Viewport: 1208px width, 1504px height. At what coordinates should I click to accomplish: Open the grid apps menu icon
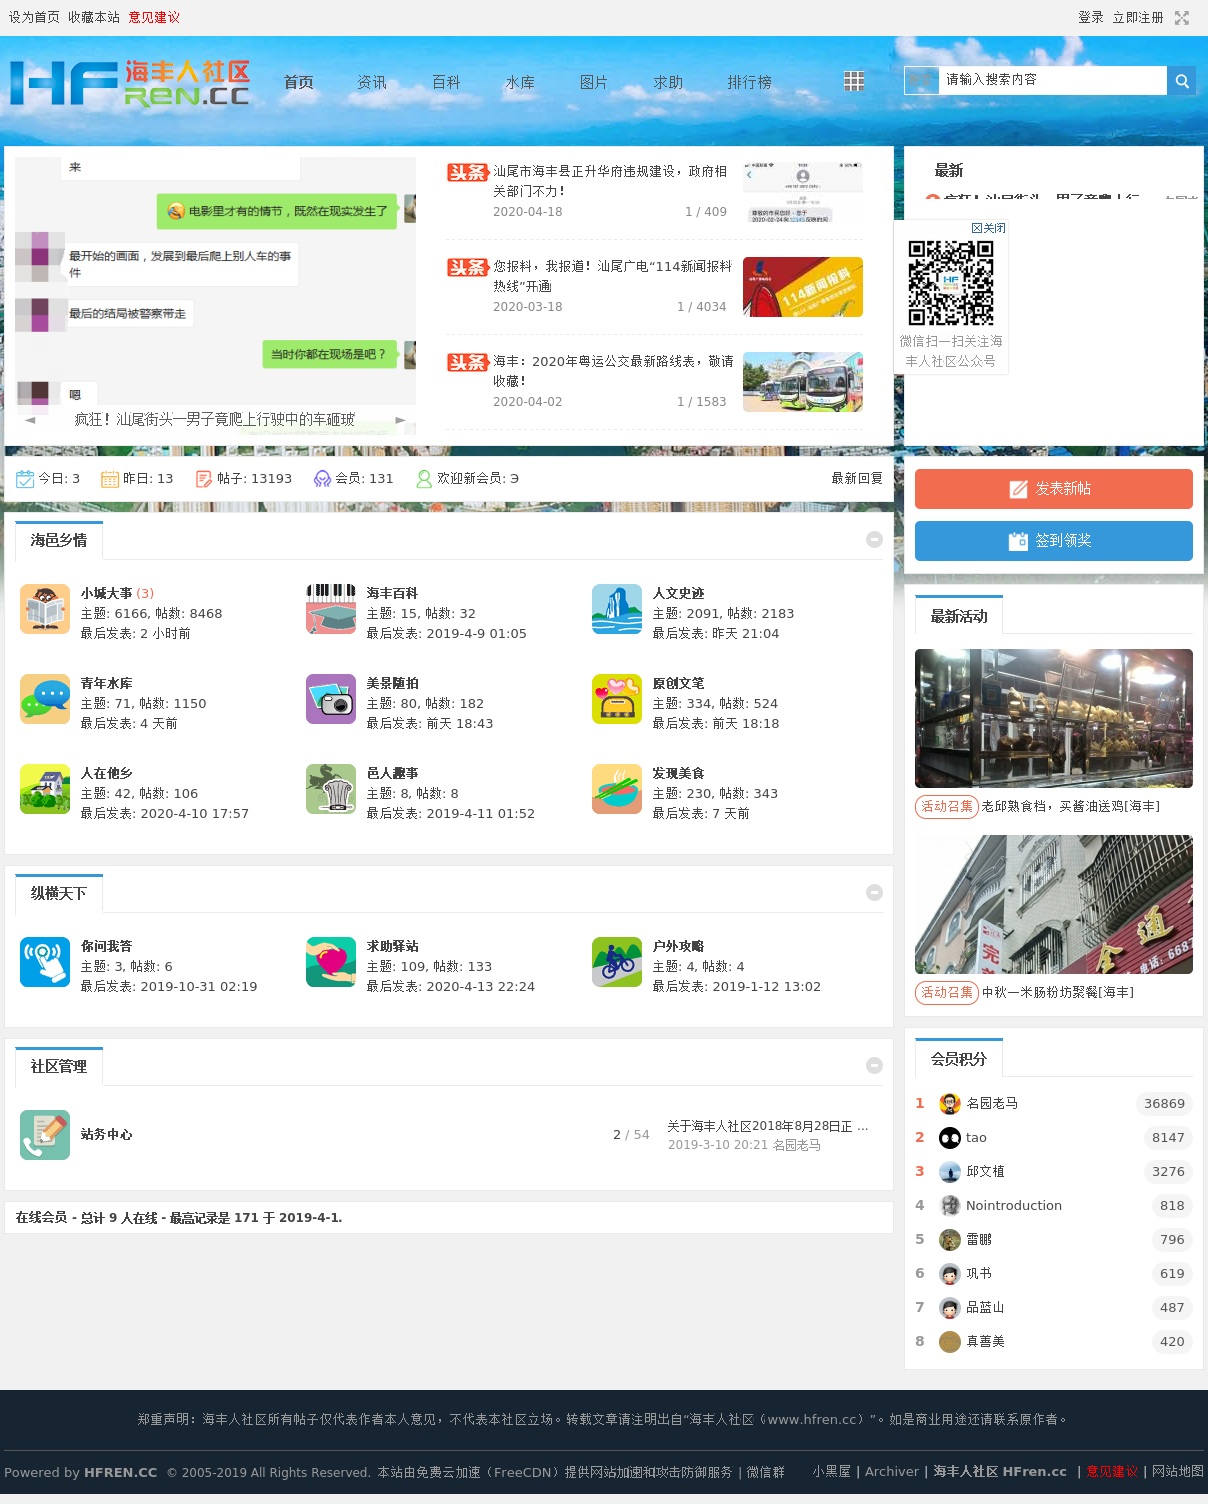click(854, 81)
